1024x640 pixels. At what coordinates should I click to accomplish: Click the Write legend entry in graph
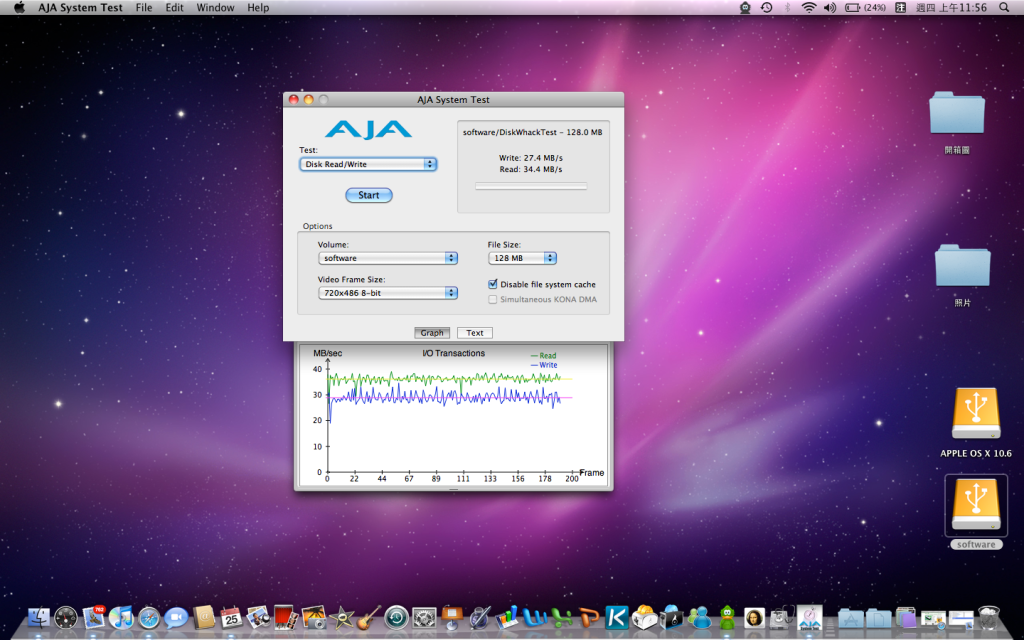point(543,365)
